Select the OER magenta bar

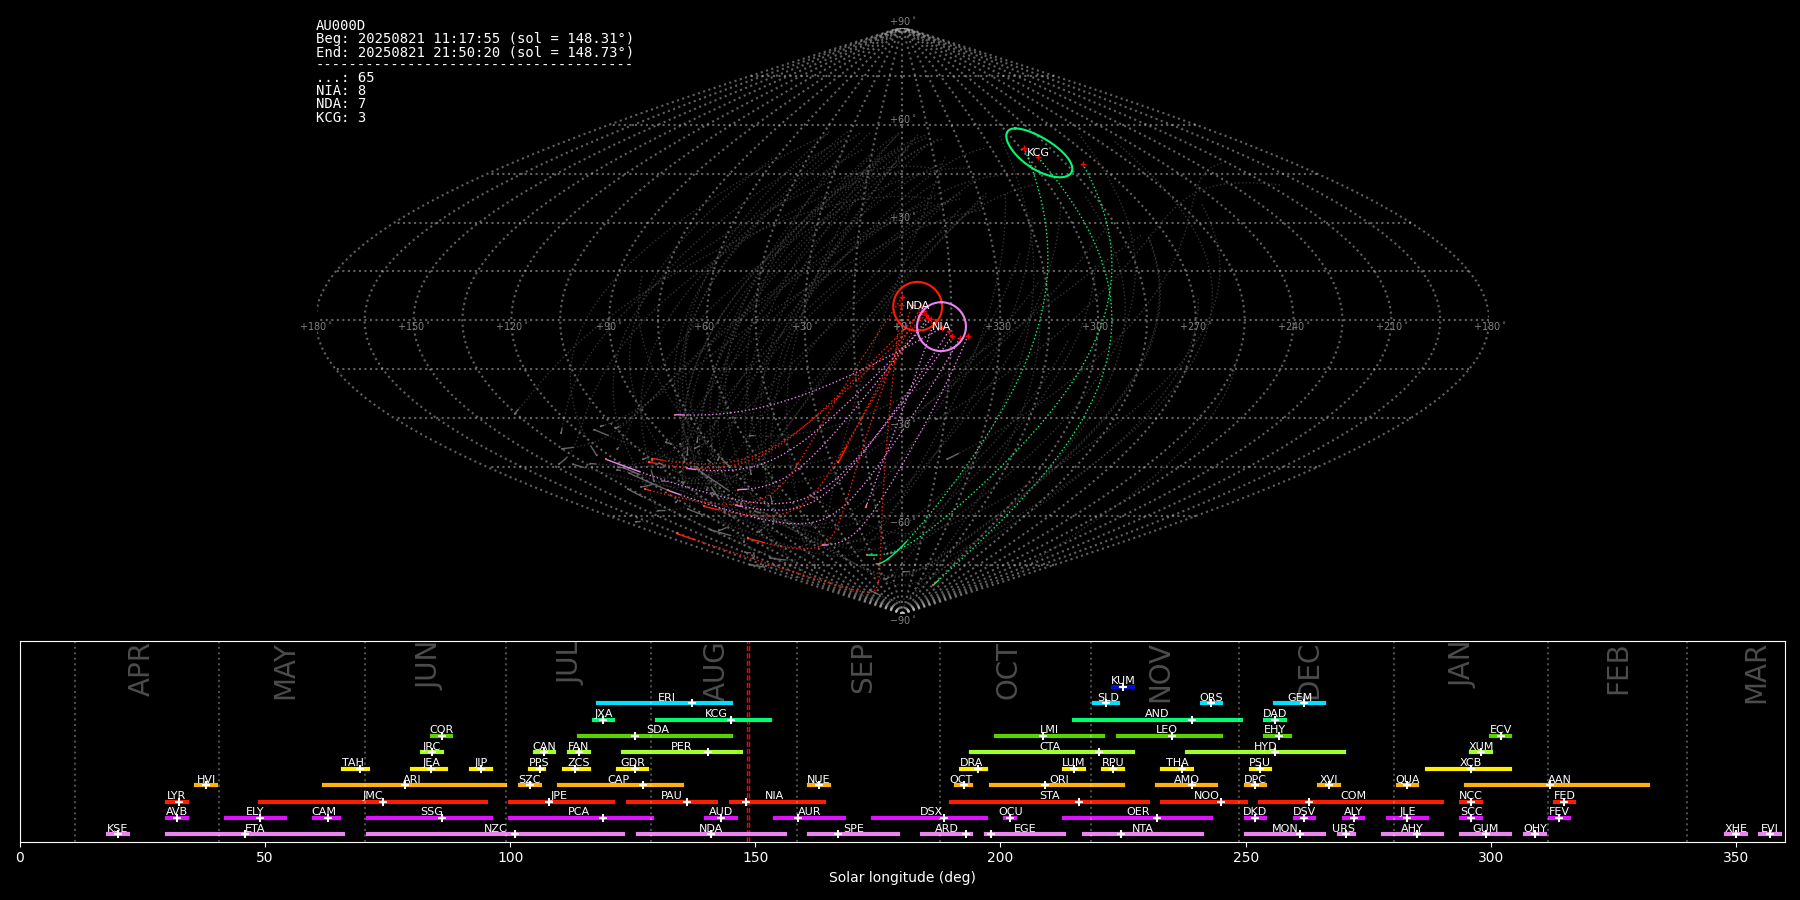pos(1137,818)
